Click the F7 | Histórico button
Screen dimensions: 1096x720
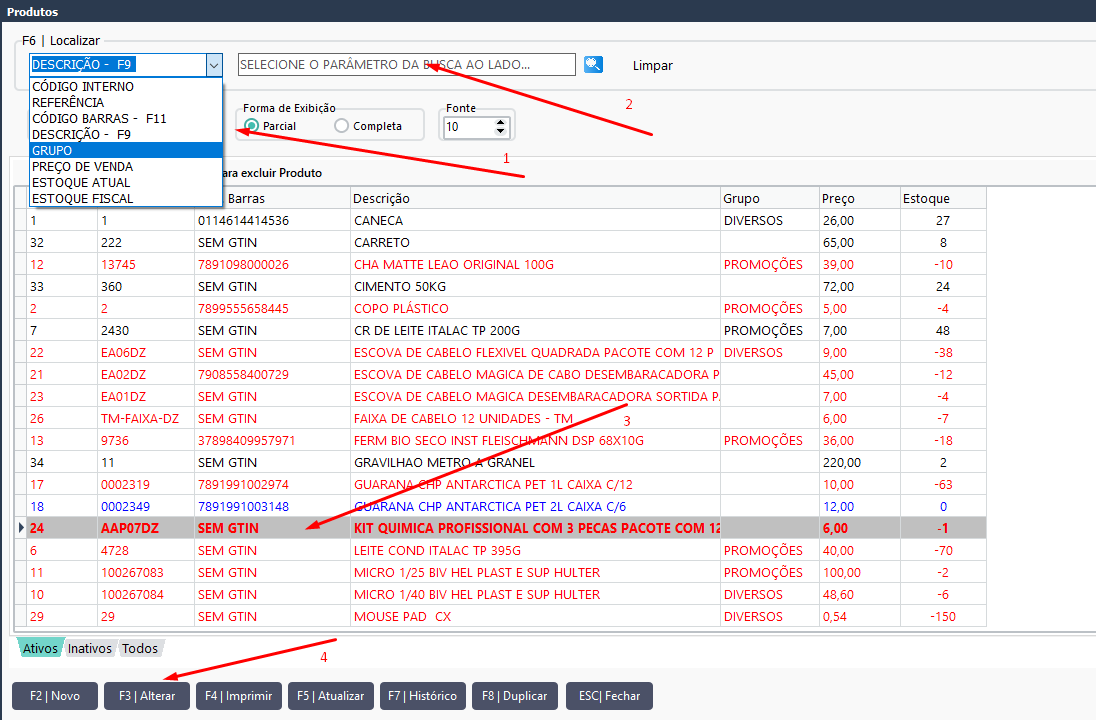tap(423, 696)
